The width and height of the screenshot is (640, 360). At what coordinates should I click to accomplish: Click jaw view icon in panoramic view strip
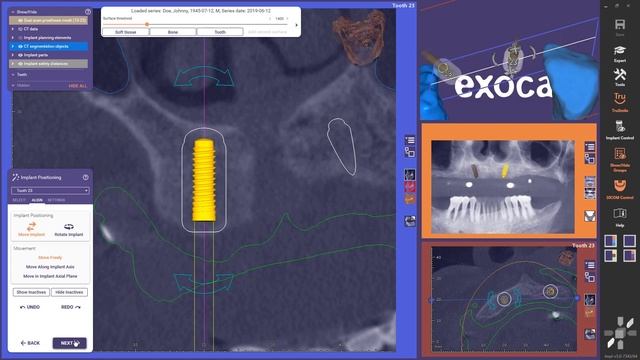(590, 216)
